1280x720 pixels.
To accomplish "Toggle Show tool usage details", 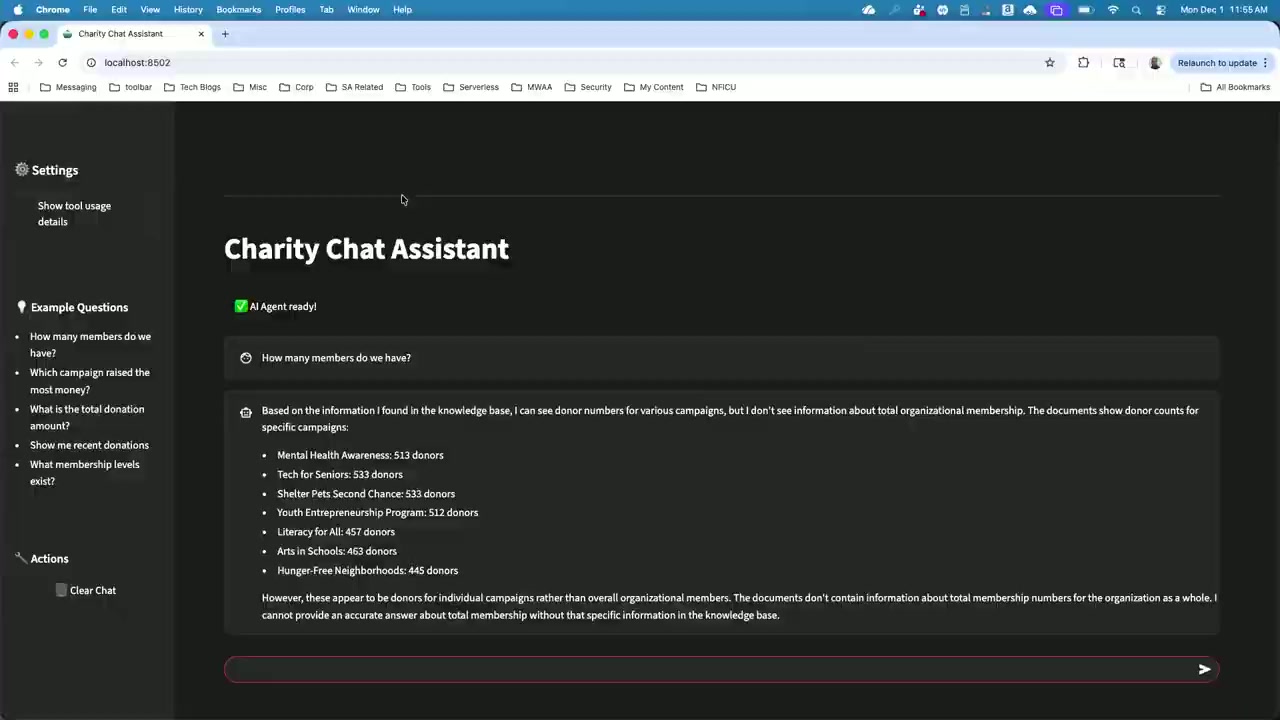I will (74, 214).
